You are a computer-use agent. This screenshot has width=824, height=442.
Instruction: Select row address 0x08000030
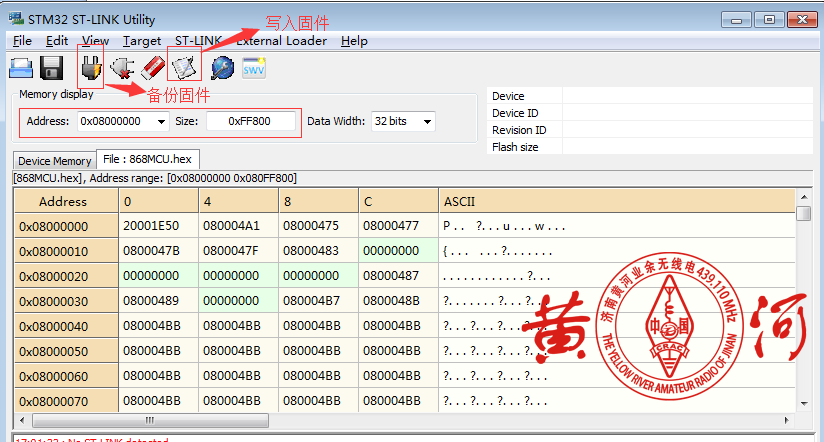point(66,301)
